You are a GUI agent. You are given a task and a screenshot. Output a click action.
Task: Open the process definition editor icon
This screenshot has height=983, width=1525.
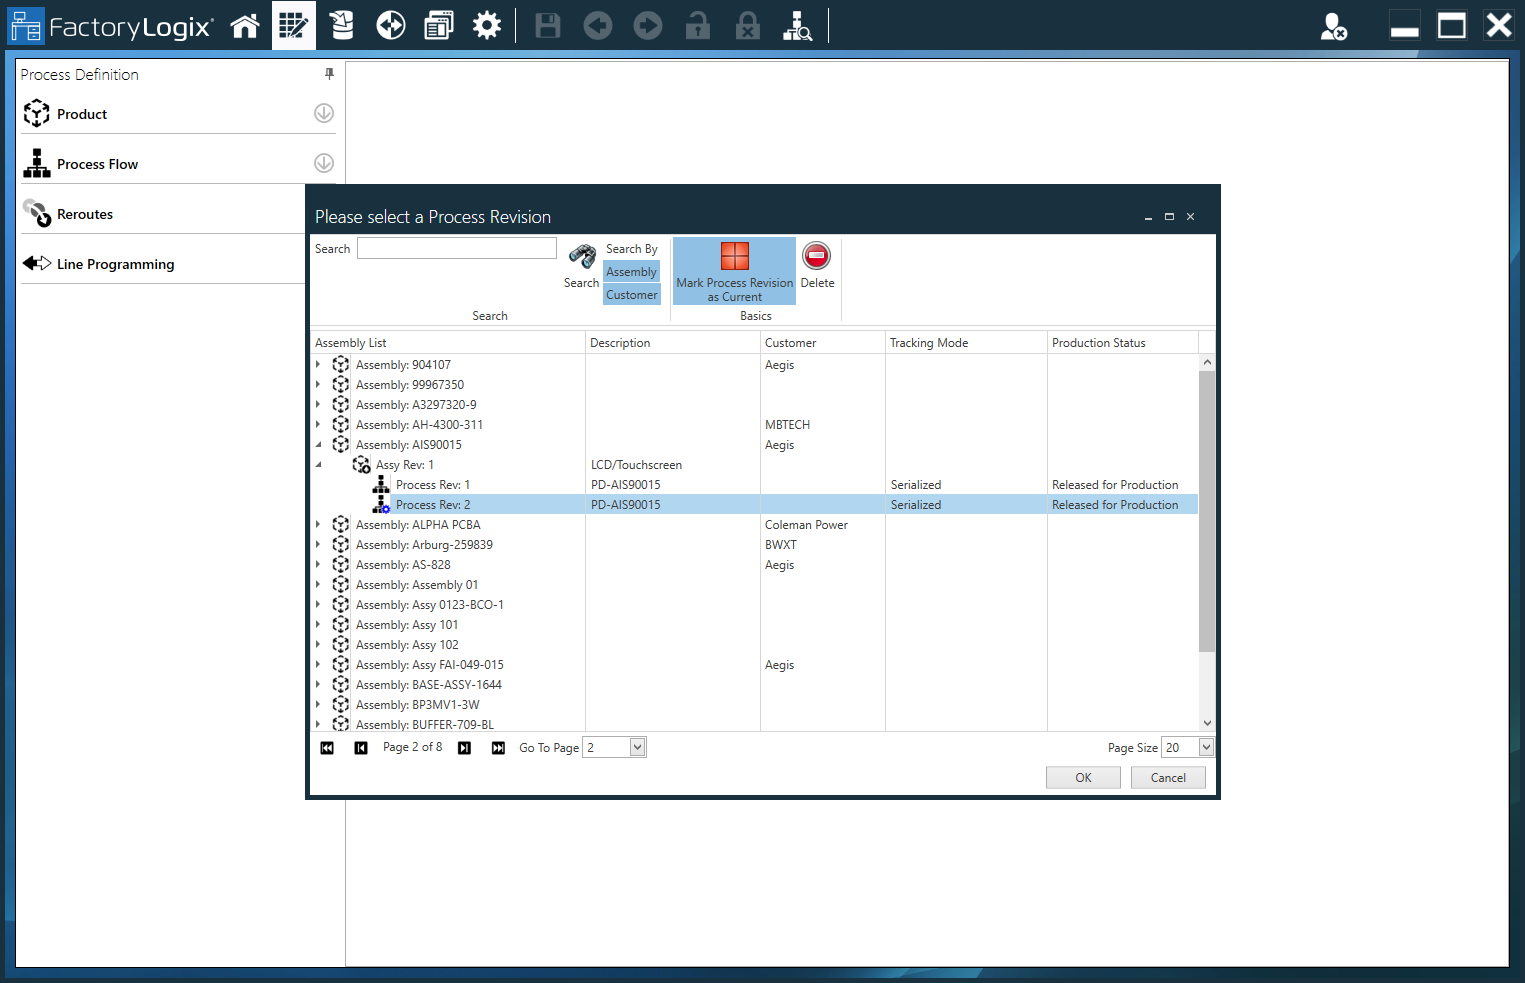coord(293,25)
